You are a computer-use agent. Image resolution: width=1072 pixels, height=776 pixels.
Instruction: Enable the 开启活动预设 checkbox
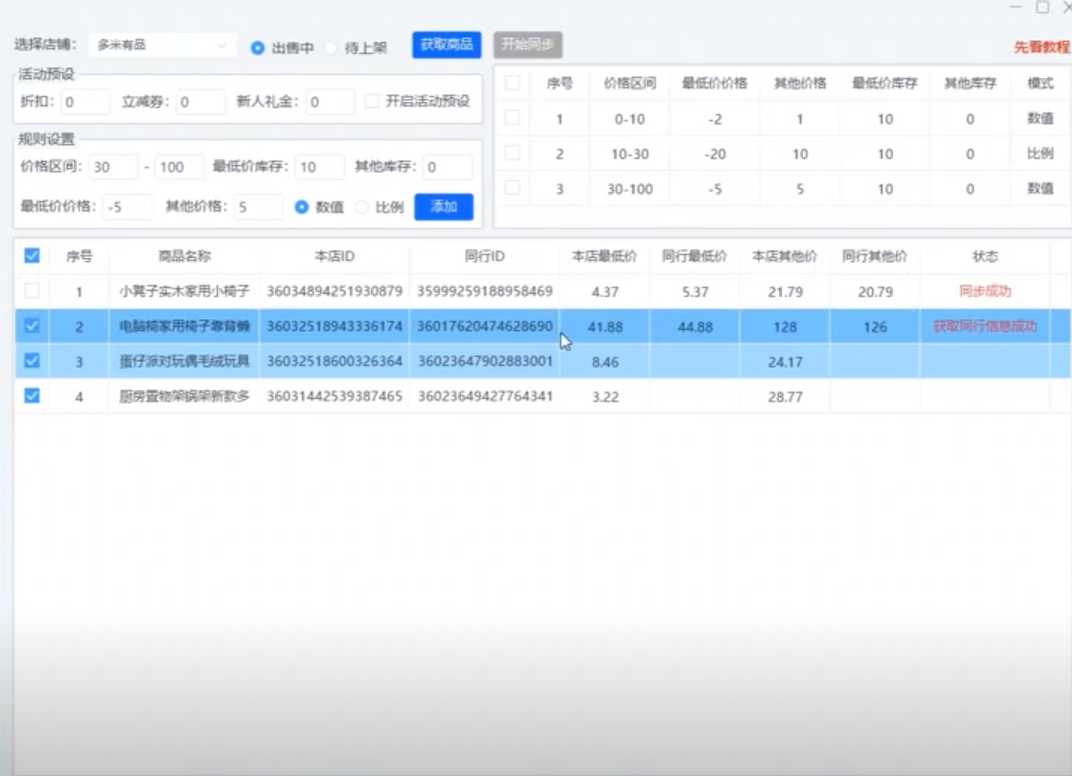[372, 101]
